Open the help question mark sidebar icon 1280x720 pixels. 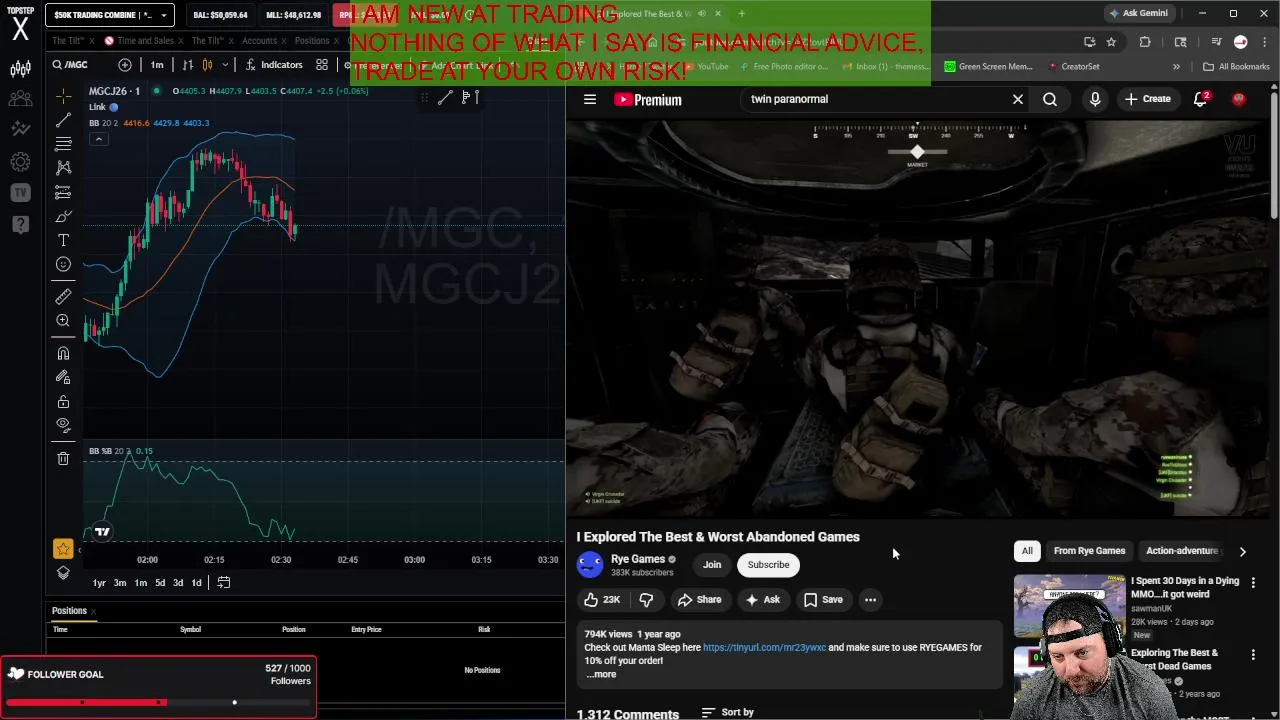click(20, 224)
